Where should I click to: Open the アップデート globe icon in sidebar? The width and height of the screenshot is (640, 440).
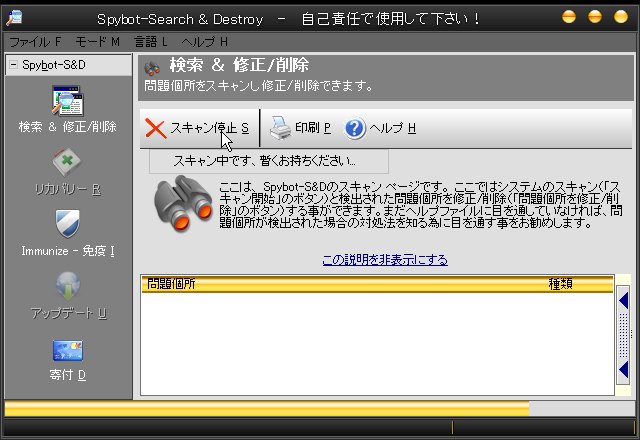pos(68,286)
